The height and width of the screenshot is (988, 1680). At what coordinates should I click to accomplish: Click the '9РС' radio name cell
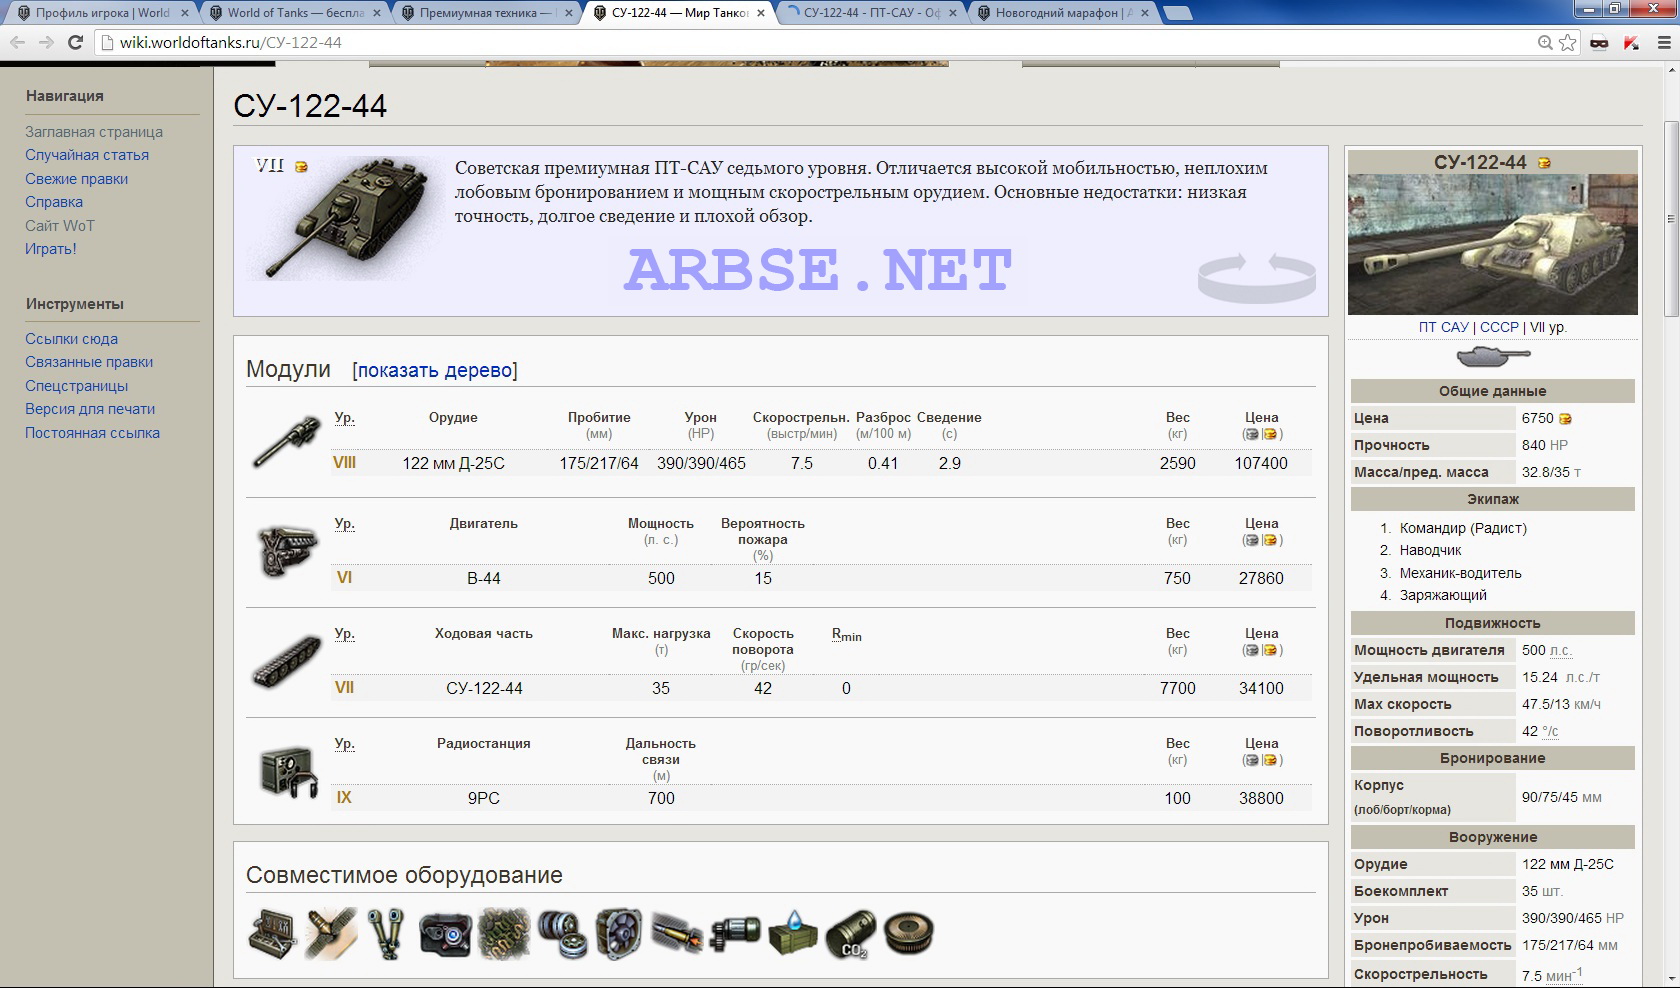click(484, 798)
